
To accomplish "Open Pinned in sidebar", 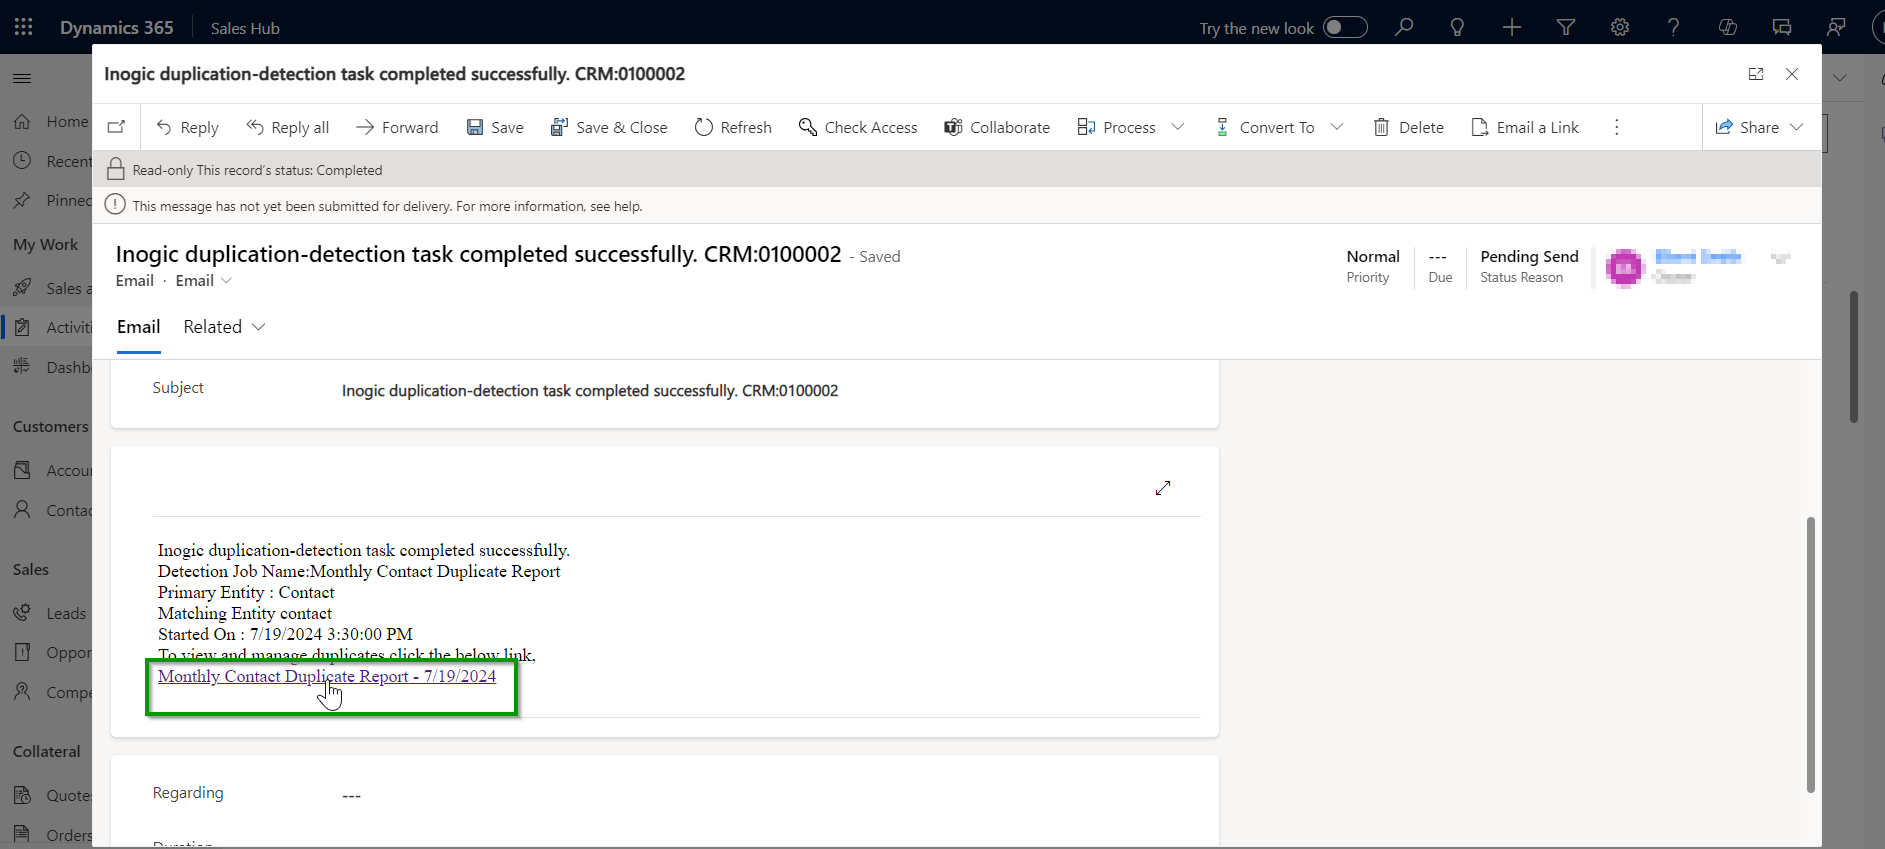I will 50,200.
